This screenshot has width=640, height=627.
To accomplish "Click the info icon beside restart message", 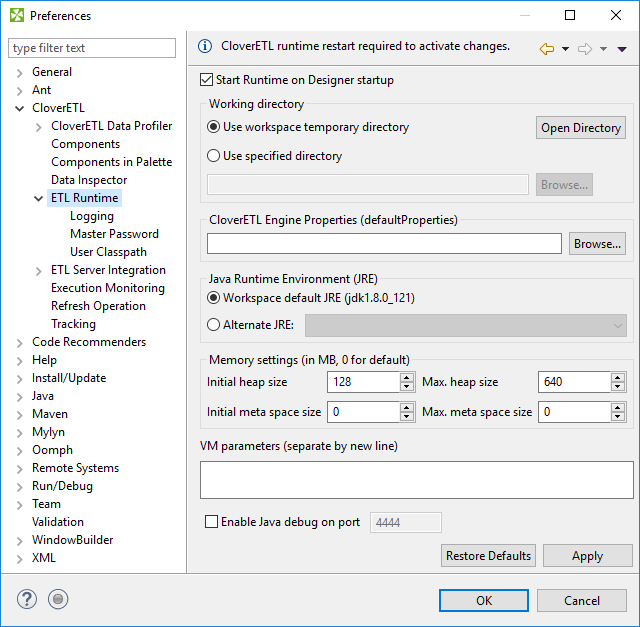I will coord(205,46).
